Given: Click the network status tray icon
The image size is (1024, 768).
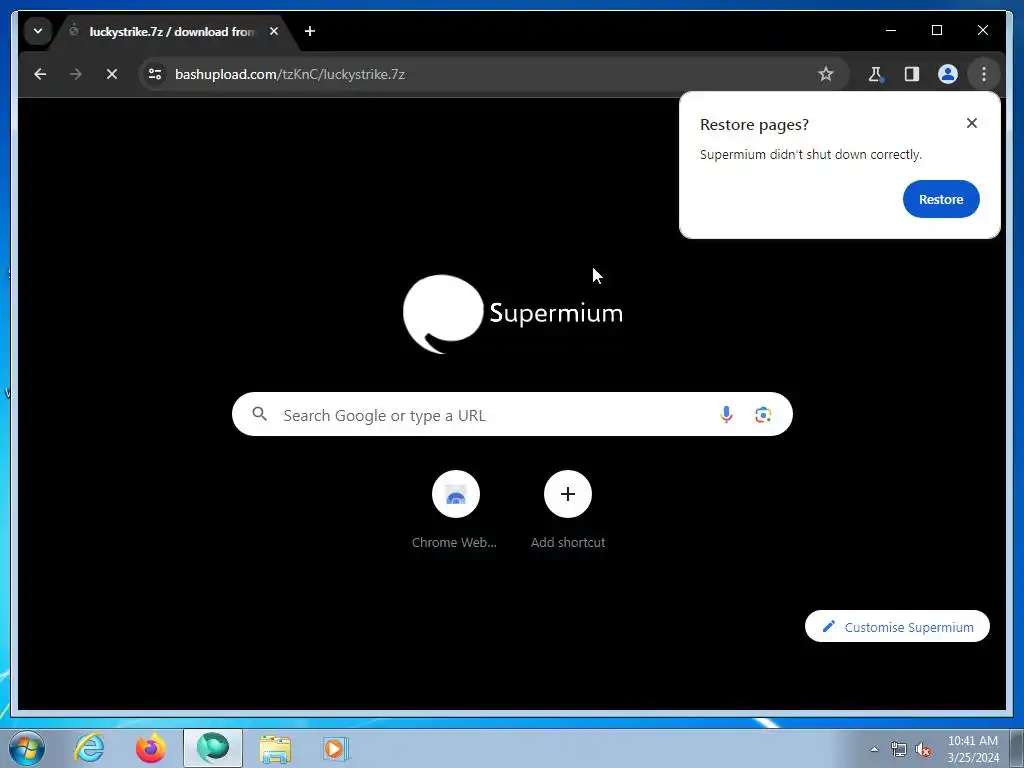Looking at the screenshot, I should [x=899, y=749].
